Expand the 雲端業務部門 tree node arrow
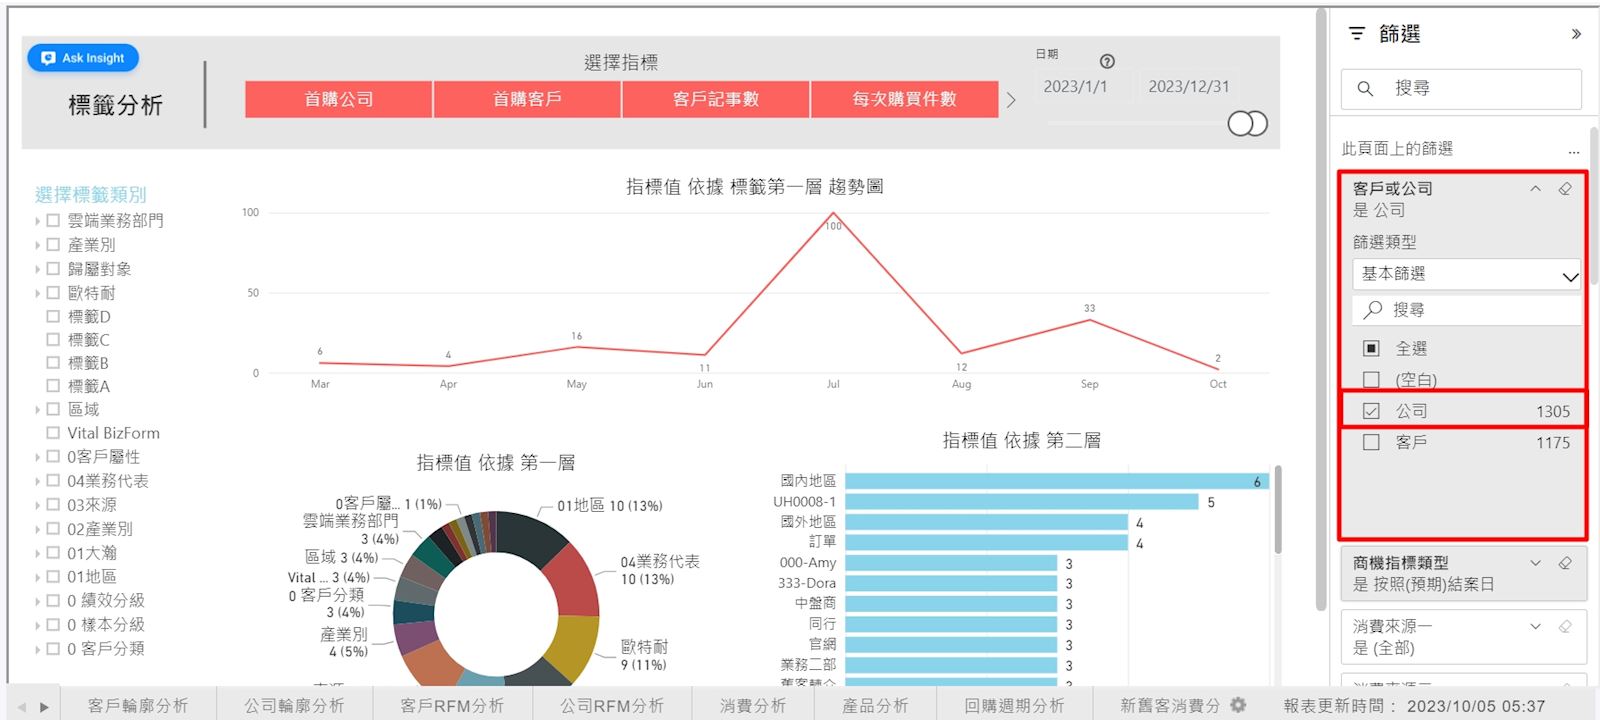Screen dimensions: 1600x720 38,221
